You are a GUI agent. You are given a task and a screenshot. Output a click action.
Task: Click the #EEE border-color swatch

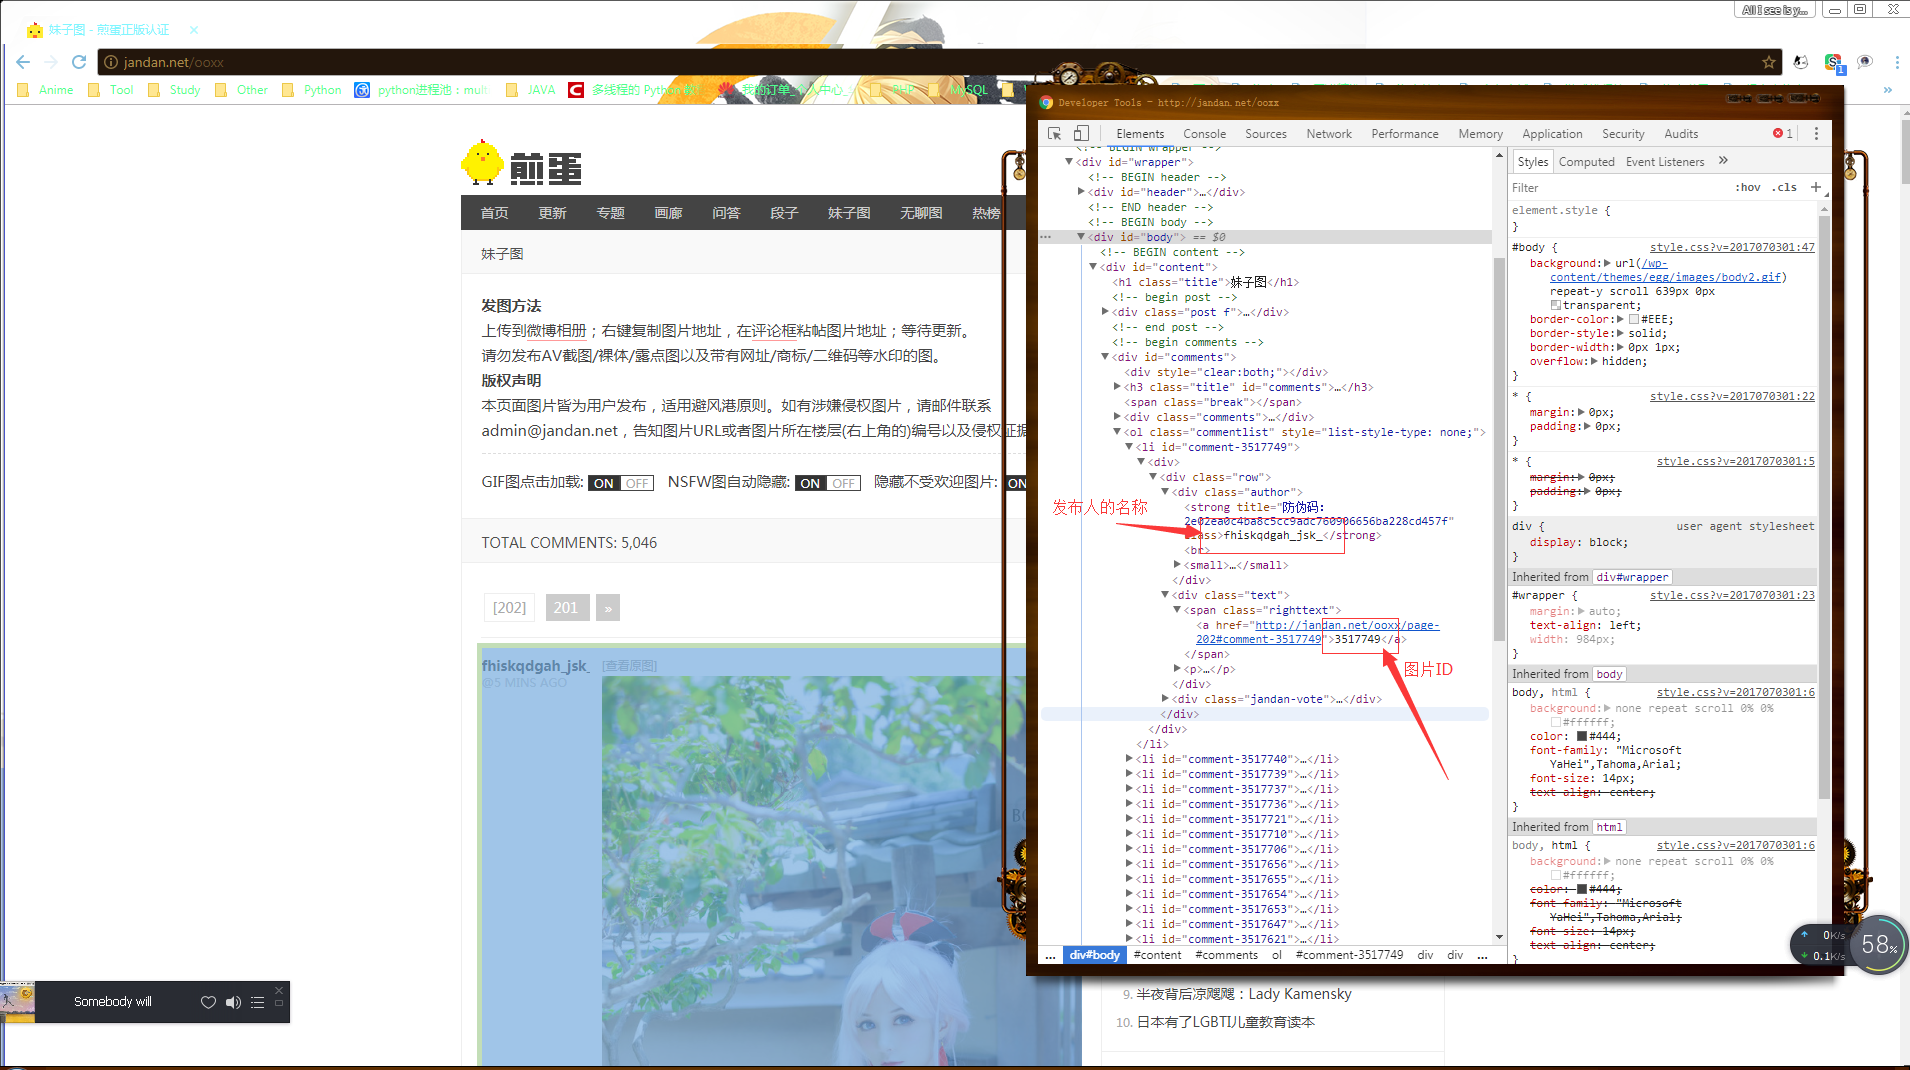[x=1634, y=319]
